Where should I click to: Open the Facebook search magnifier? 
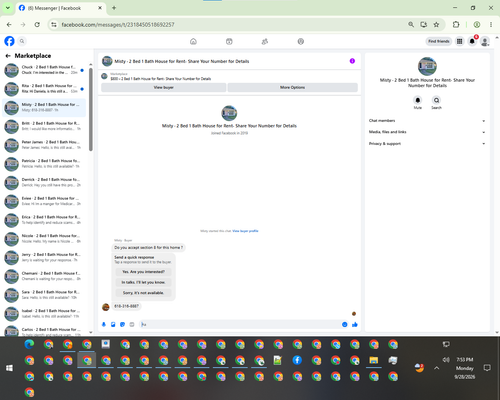click(22, 41)
